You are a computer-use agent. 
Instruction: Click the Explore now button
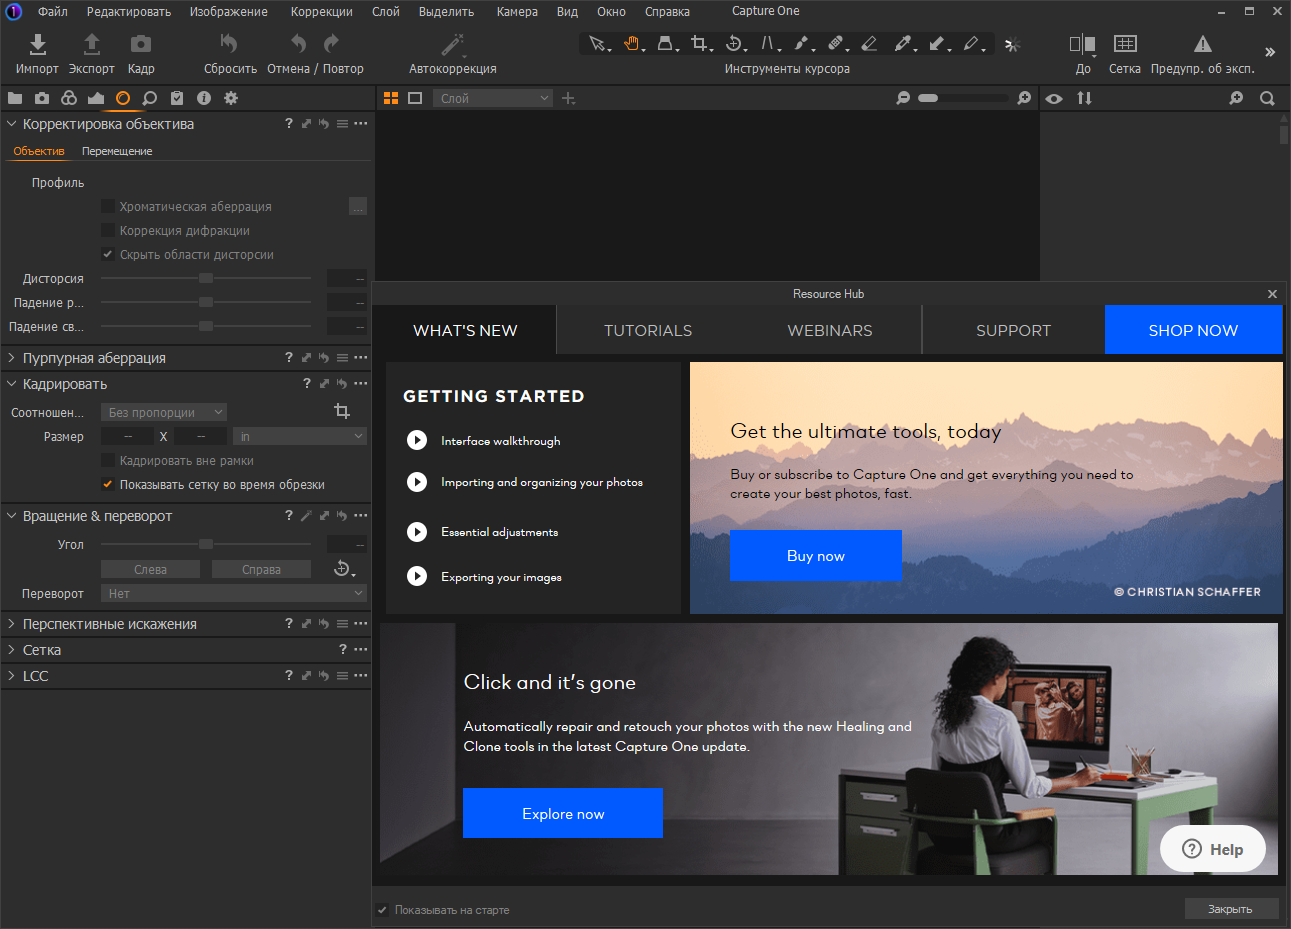(x=563, y=813)
